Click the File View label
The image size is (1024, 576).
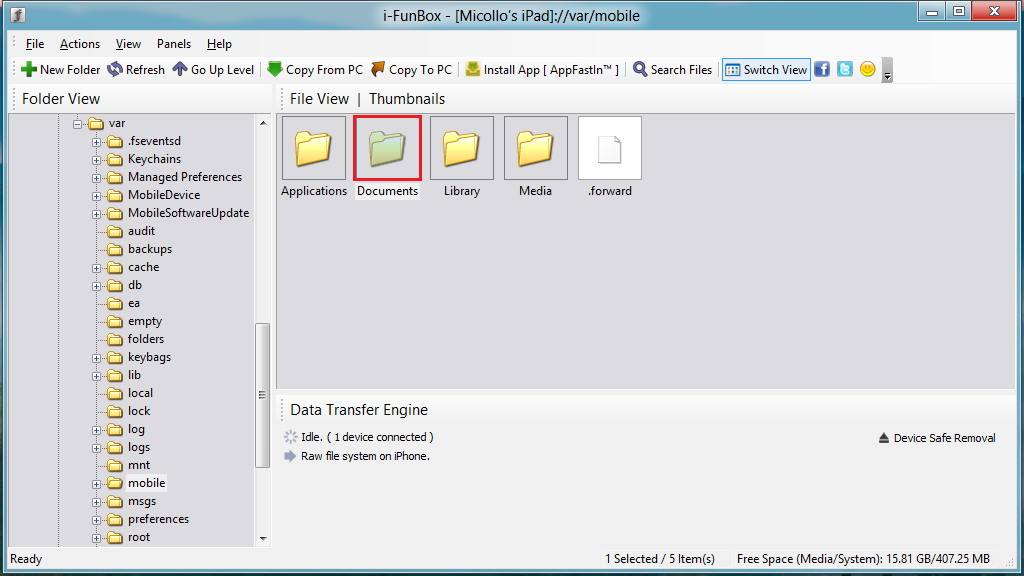pyautogui.click(x=319, y=99)
